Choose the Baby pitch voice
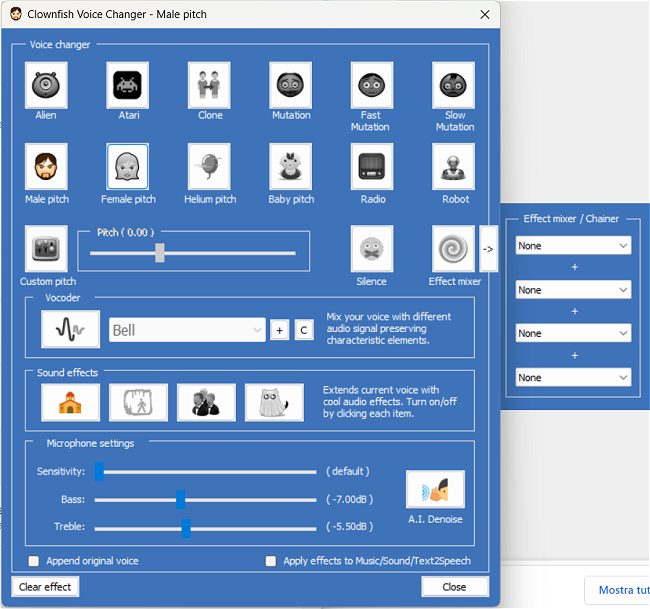Image resolution: width=650 pixels, height=609 pixels. [x=290, y=166]
